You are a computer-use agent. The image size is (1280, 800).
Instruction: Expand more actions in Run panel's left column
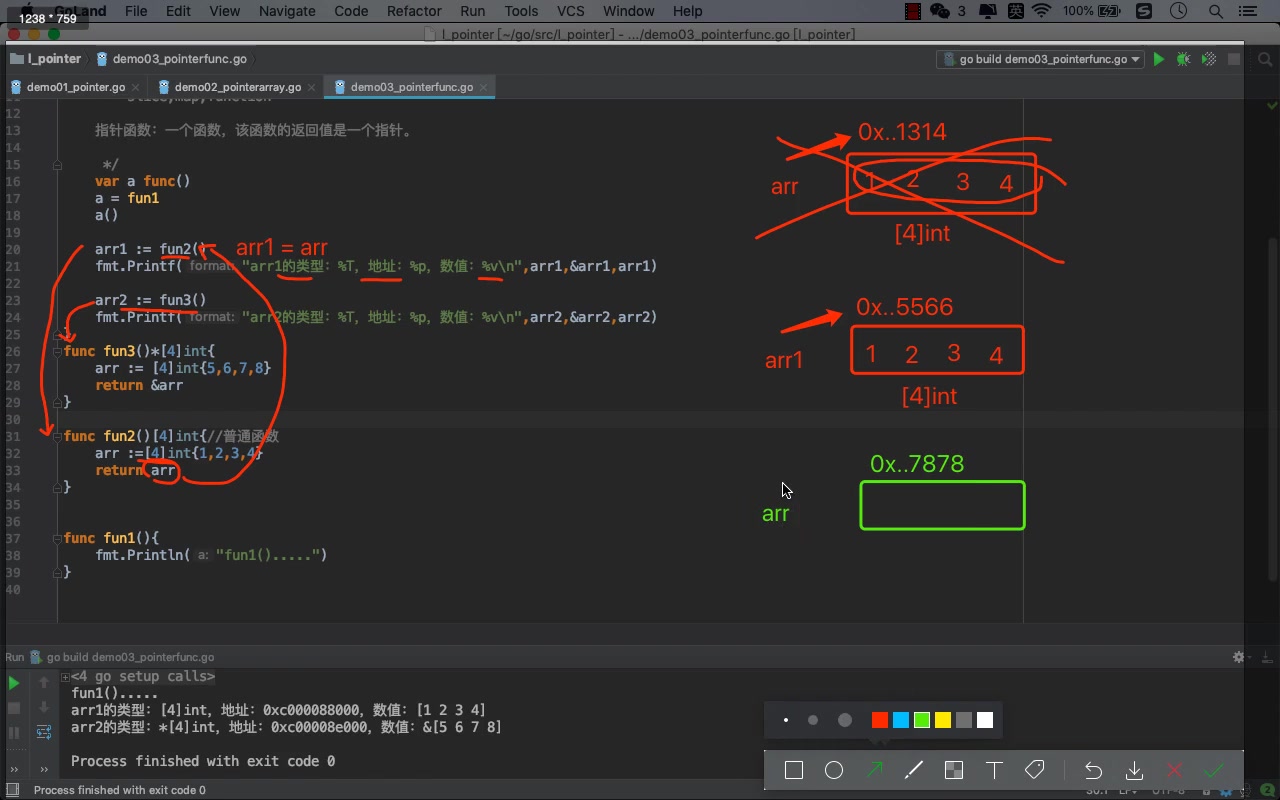14,769
